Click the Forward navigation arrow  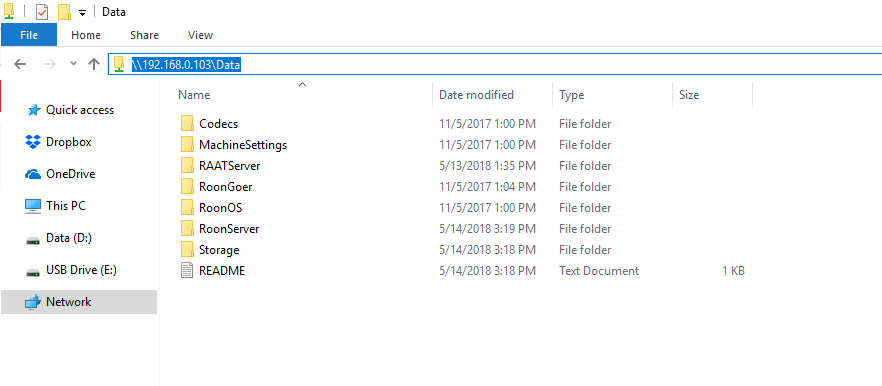[50, 64]
